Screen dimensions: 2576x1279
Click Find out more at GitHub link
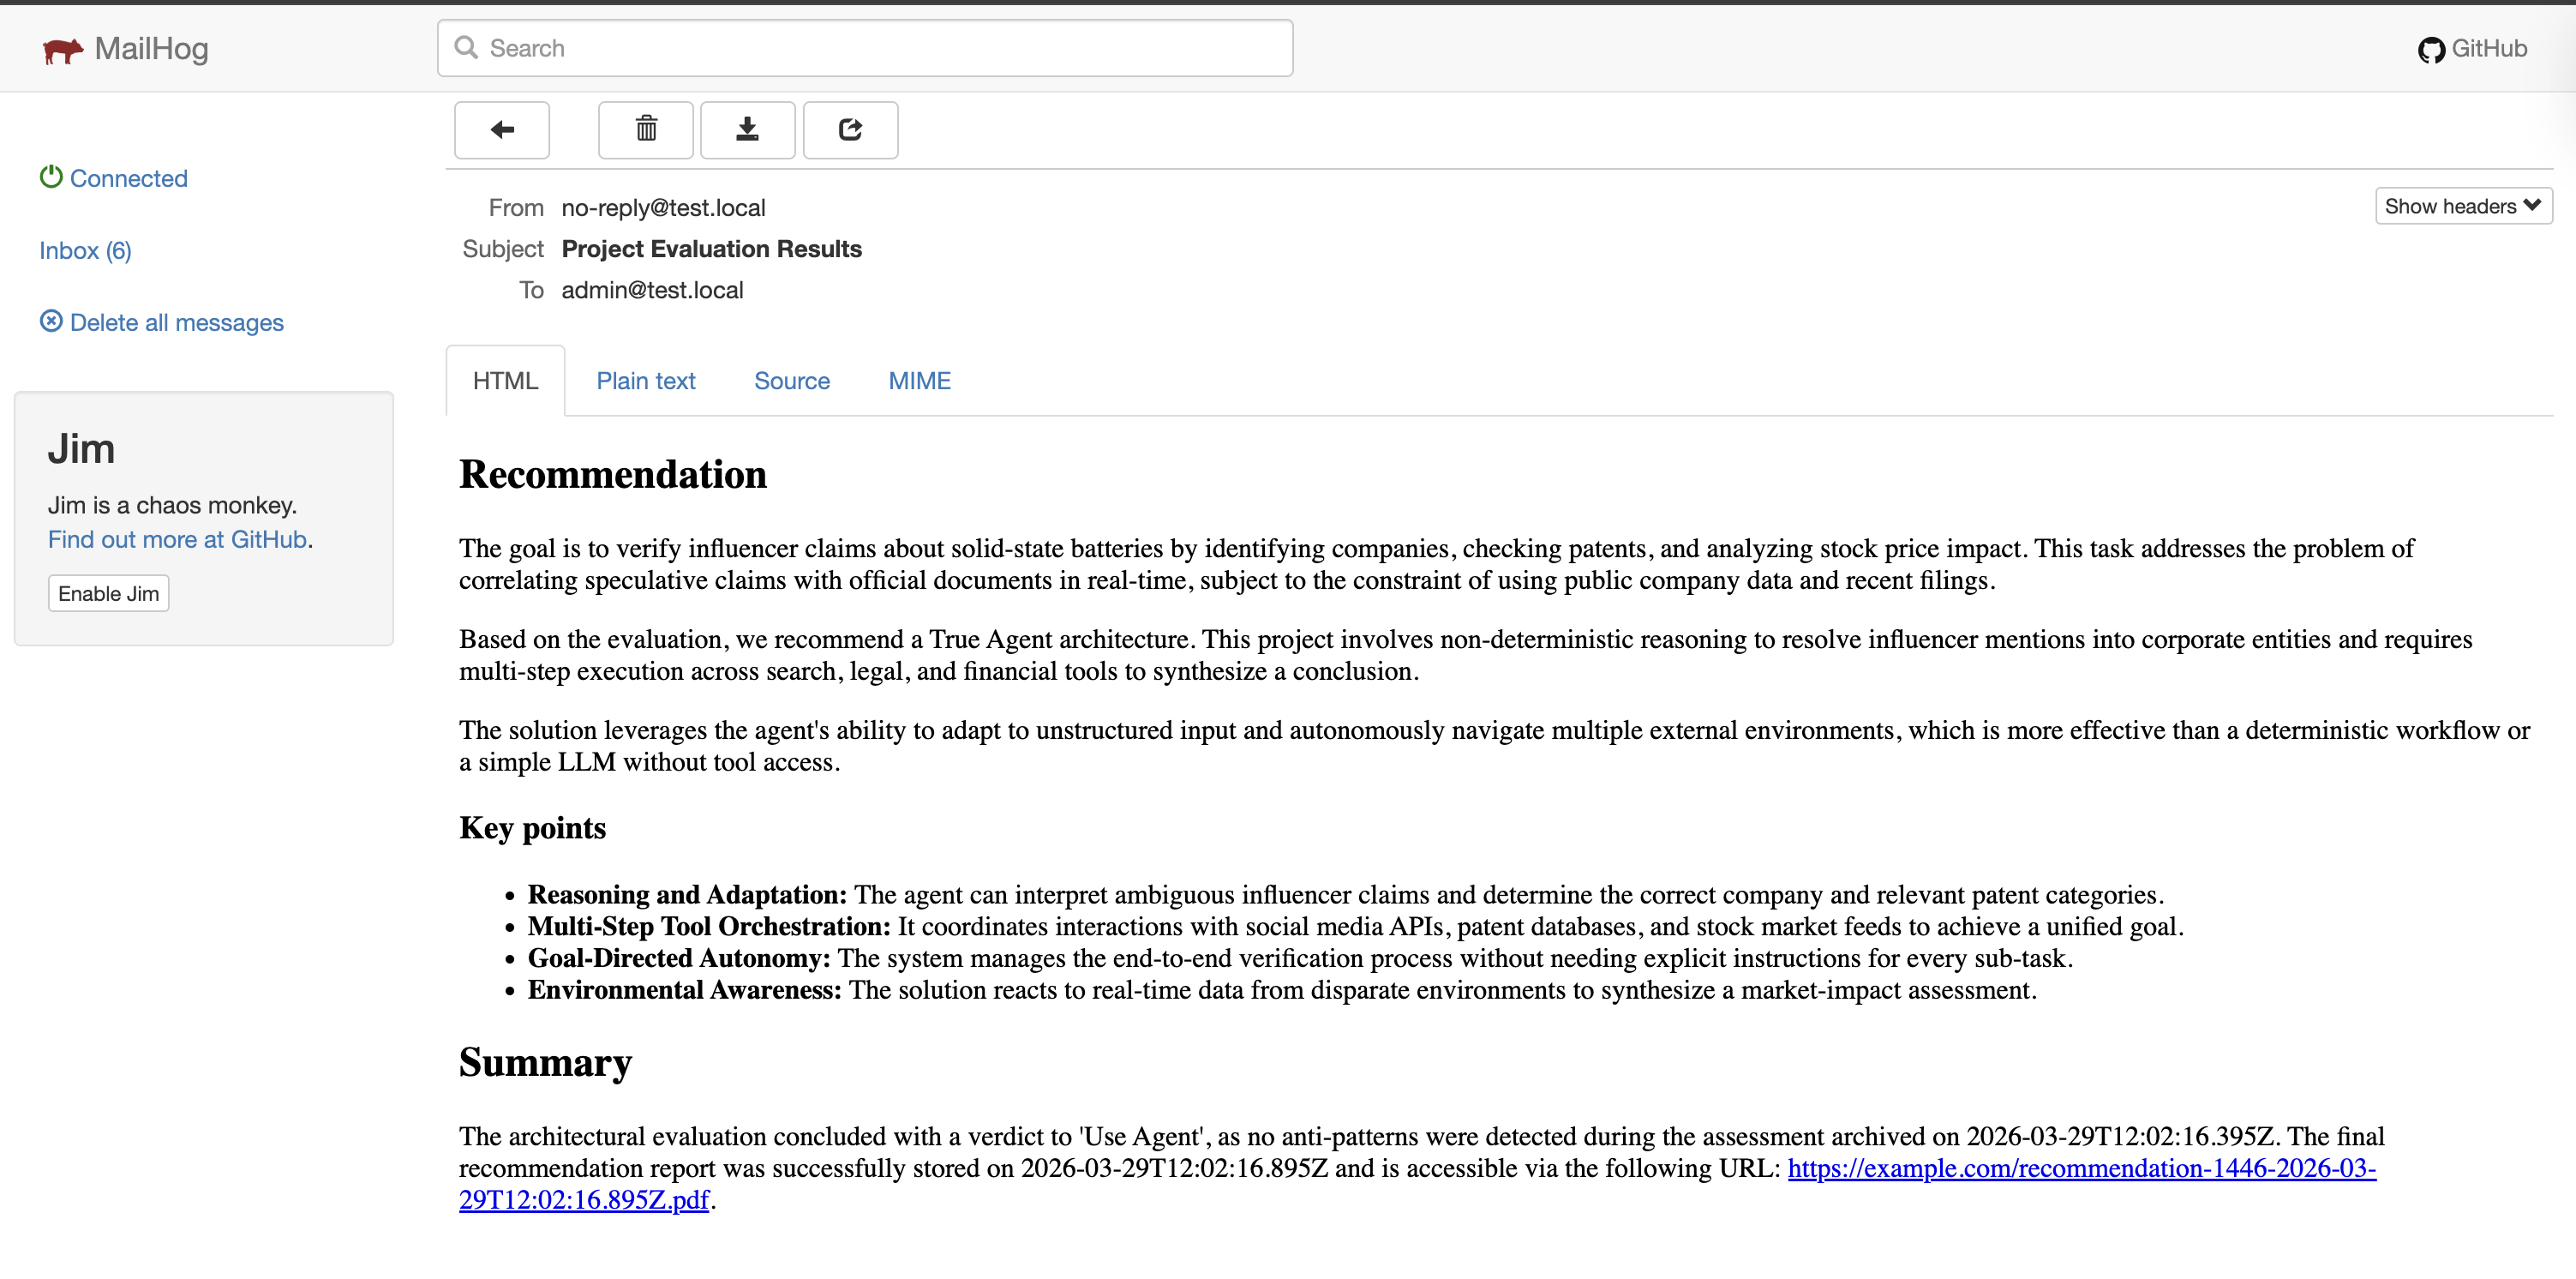177,539
